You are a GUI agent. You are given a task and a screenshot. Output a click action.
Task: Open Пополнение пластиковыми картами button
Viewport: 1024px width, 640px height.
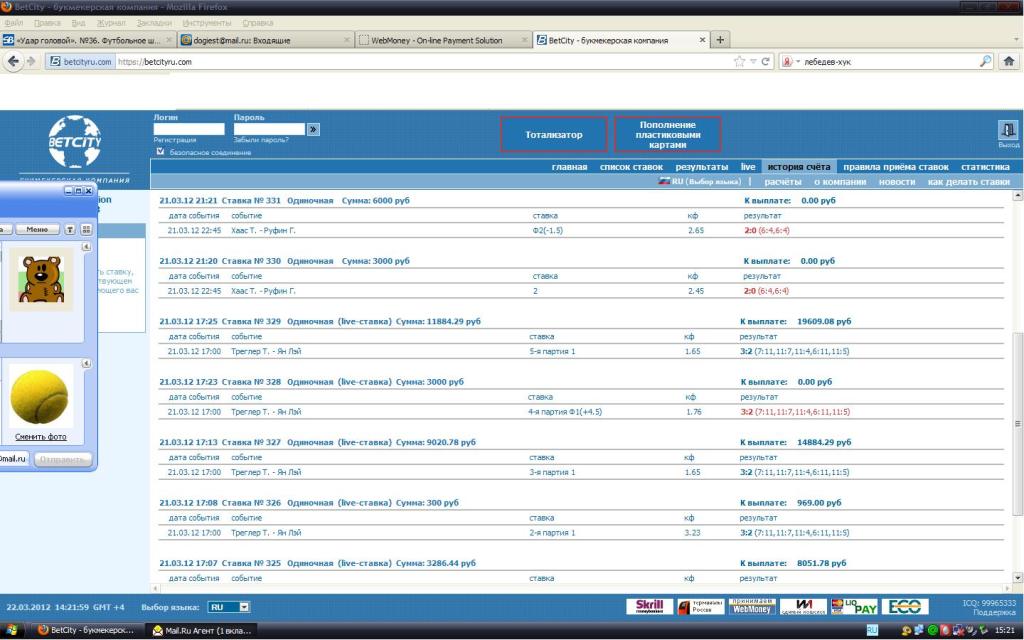point(667,135)
